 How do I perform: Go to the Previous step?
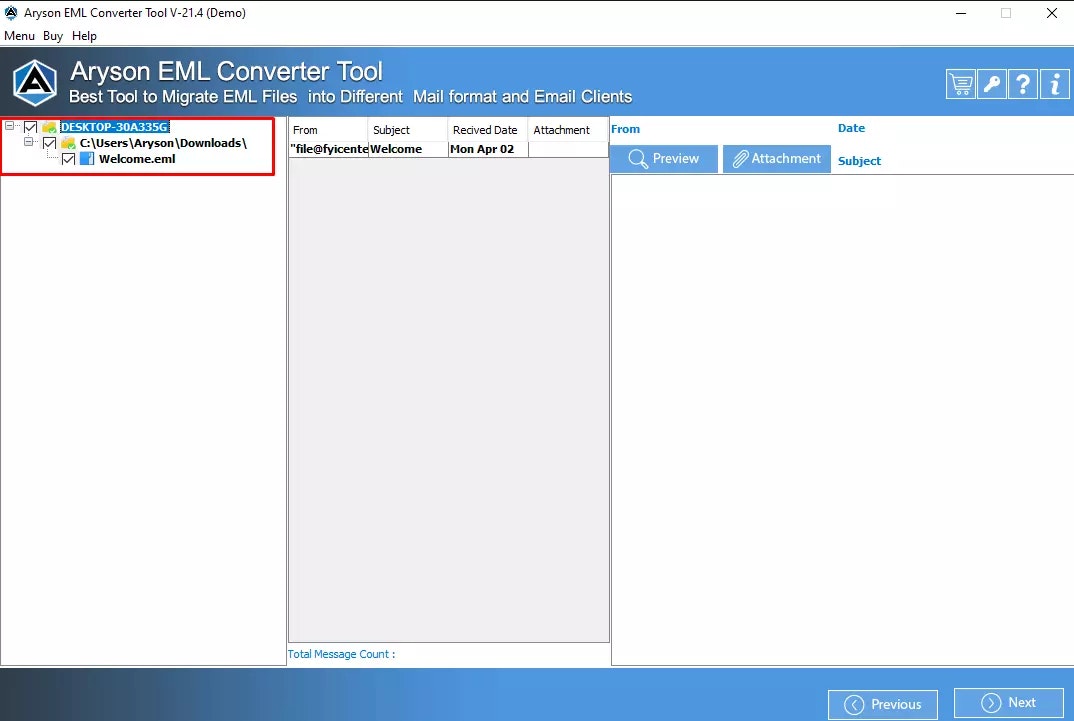coord(883,704)
